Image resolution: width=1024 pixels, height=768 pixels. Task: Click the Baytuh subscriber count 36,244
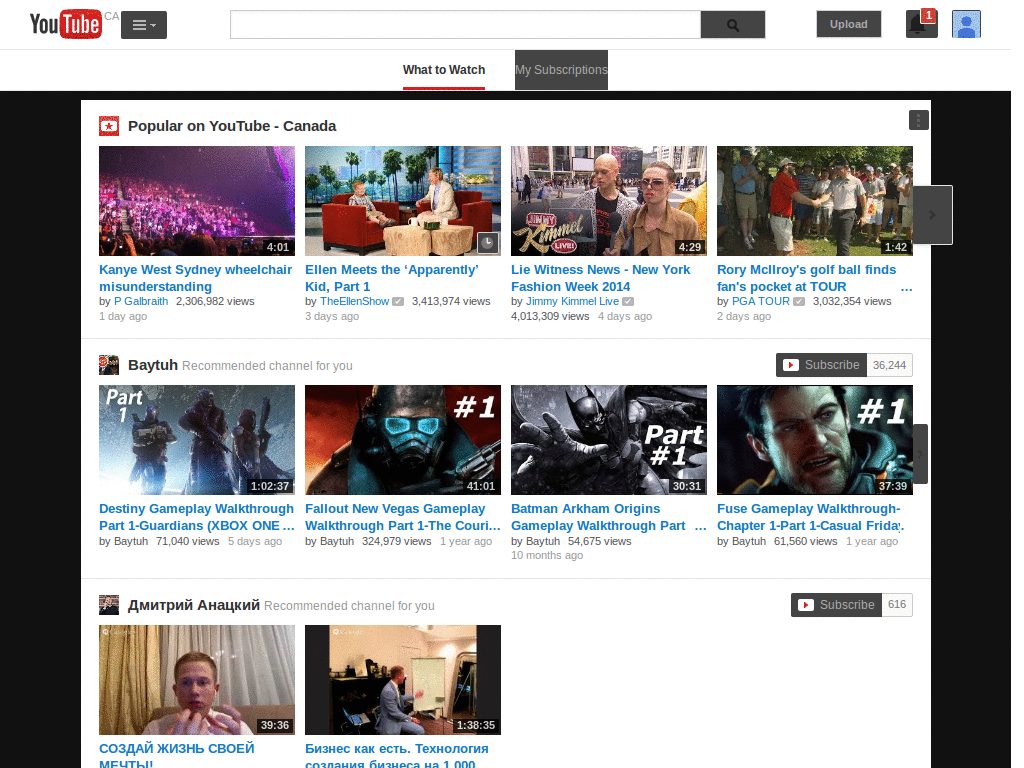889,365
